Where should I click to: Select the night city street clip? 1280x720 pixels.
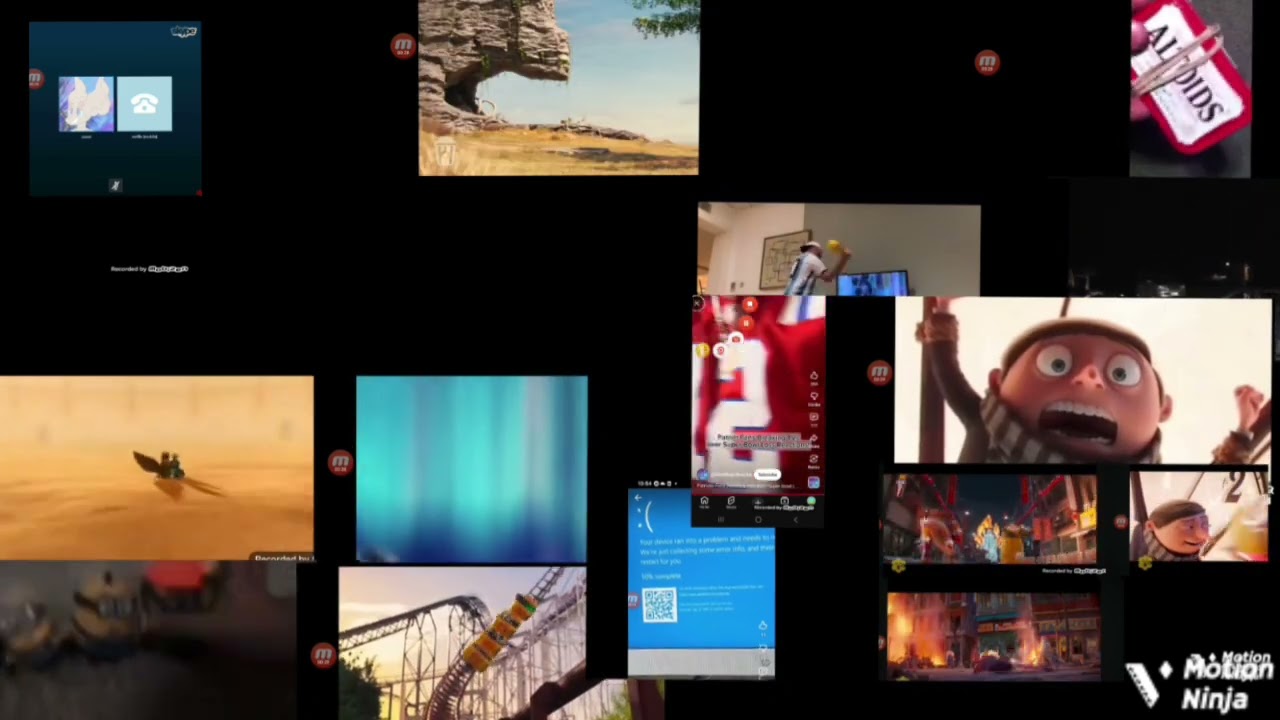[989, 520]
